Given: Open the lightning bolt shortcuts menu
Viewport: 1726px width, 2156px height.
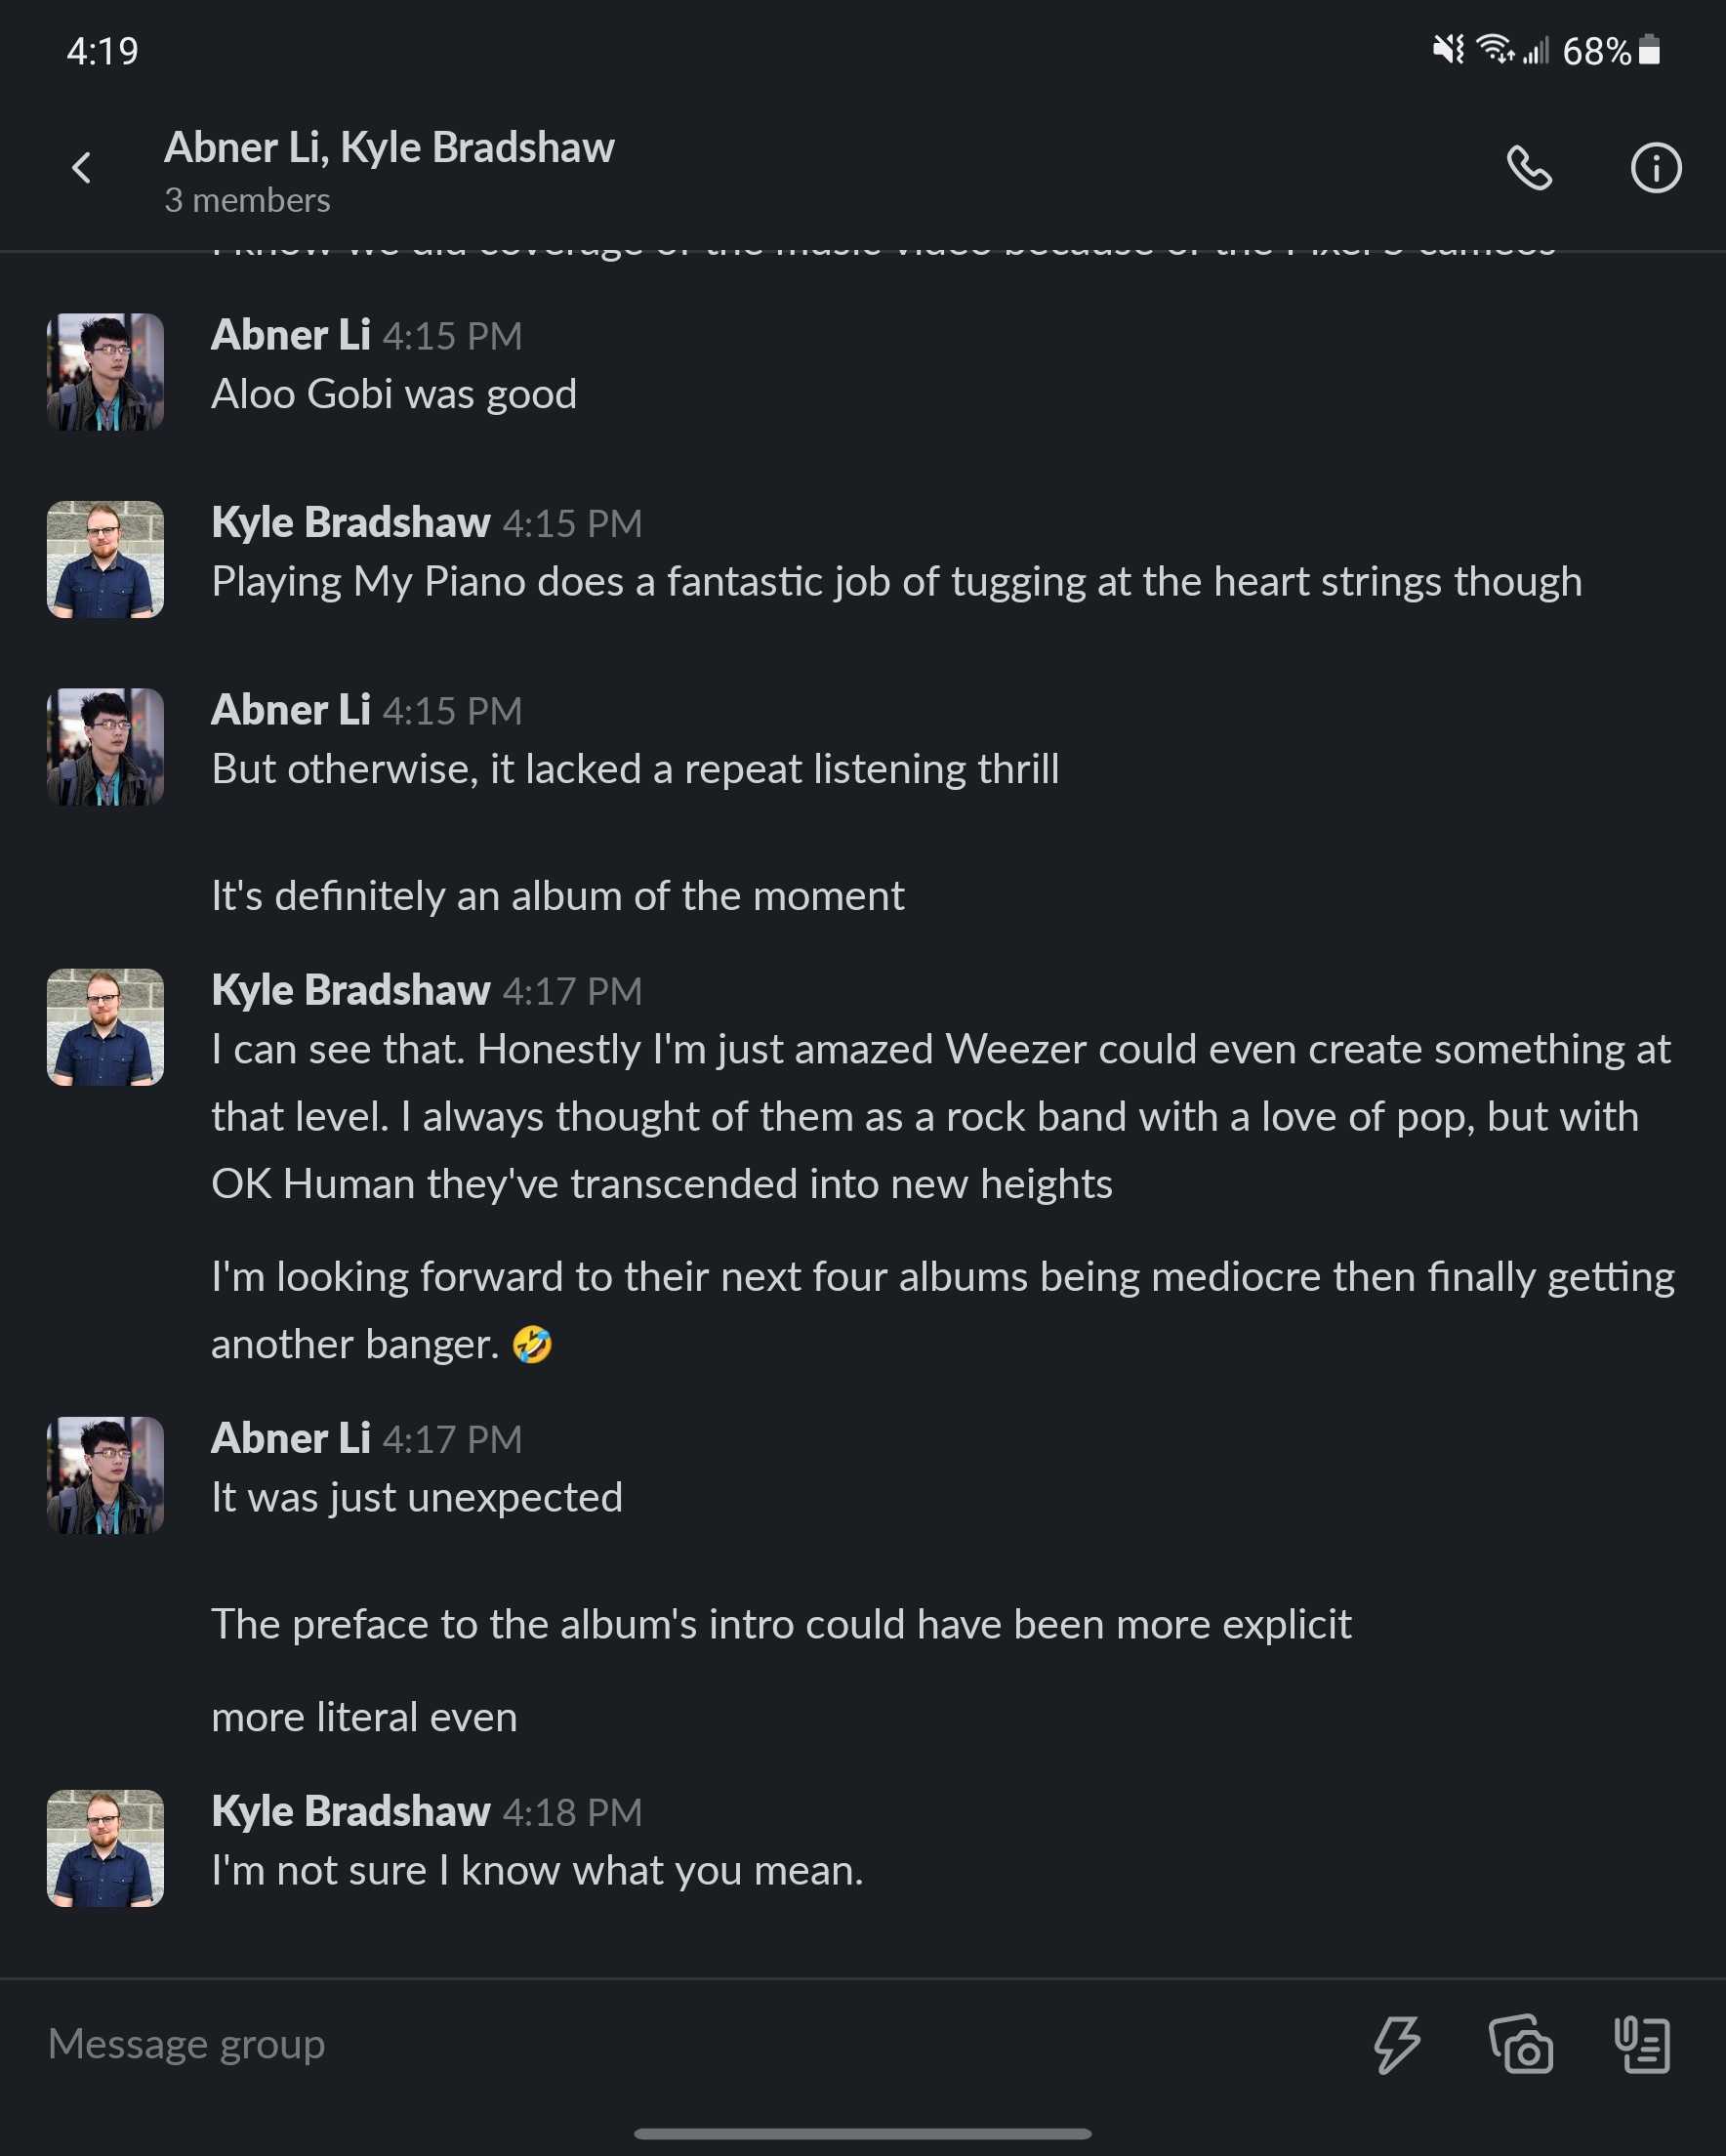Looking at the screenshot, I should 1396,2043.
